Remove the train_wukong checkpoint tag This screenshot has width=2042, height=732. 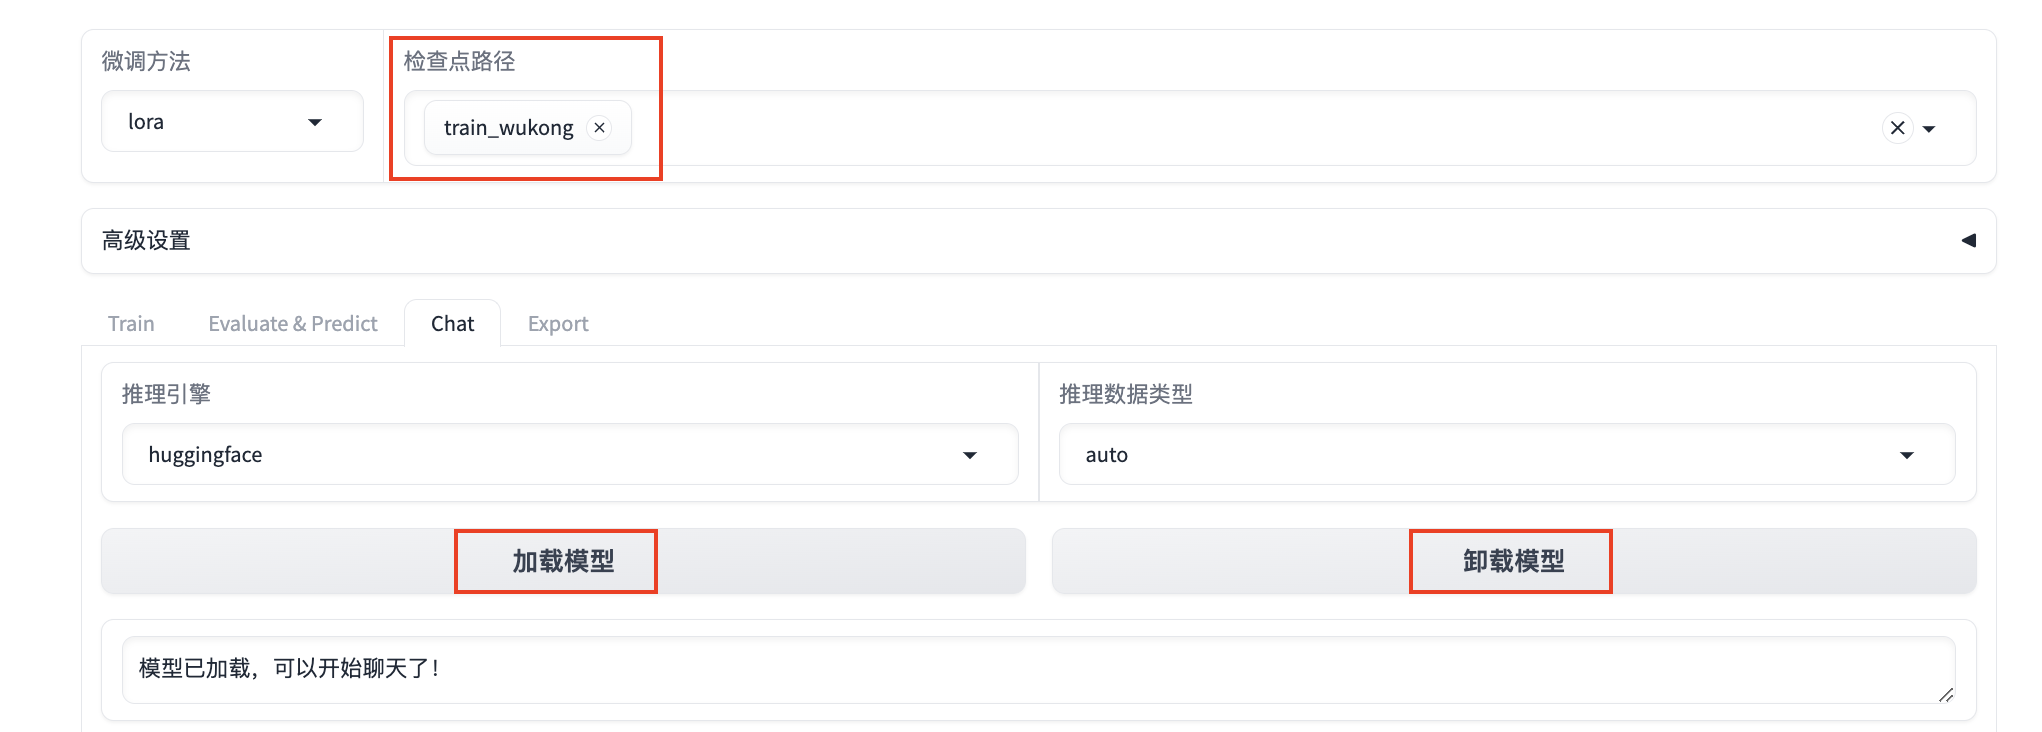[x=599, y=128]
